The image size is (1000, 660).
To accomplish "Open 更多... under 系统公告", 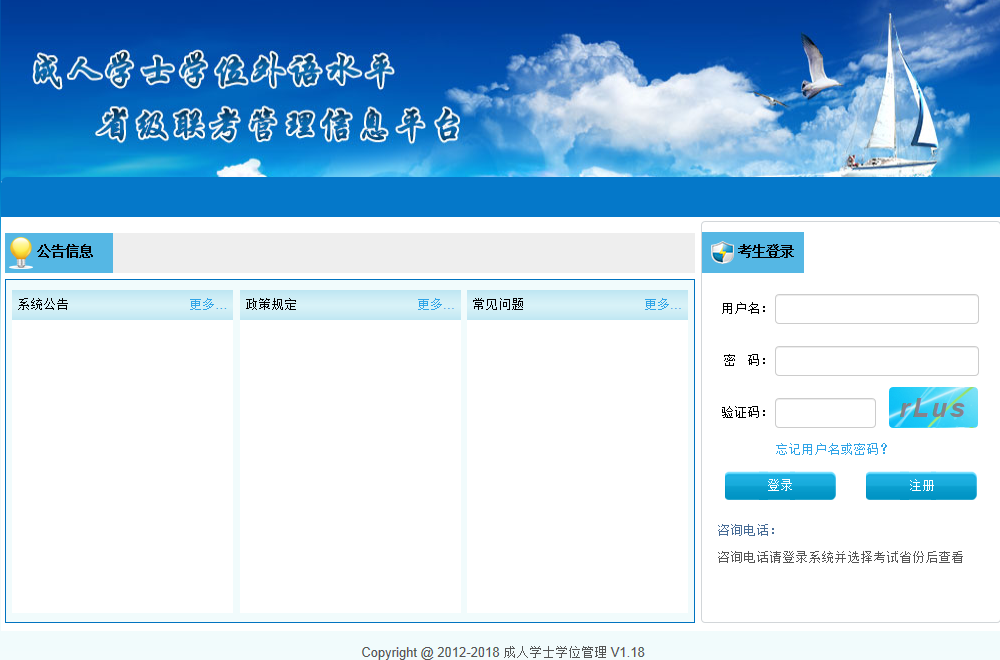I will 203,305.
